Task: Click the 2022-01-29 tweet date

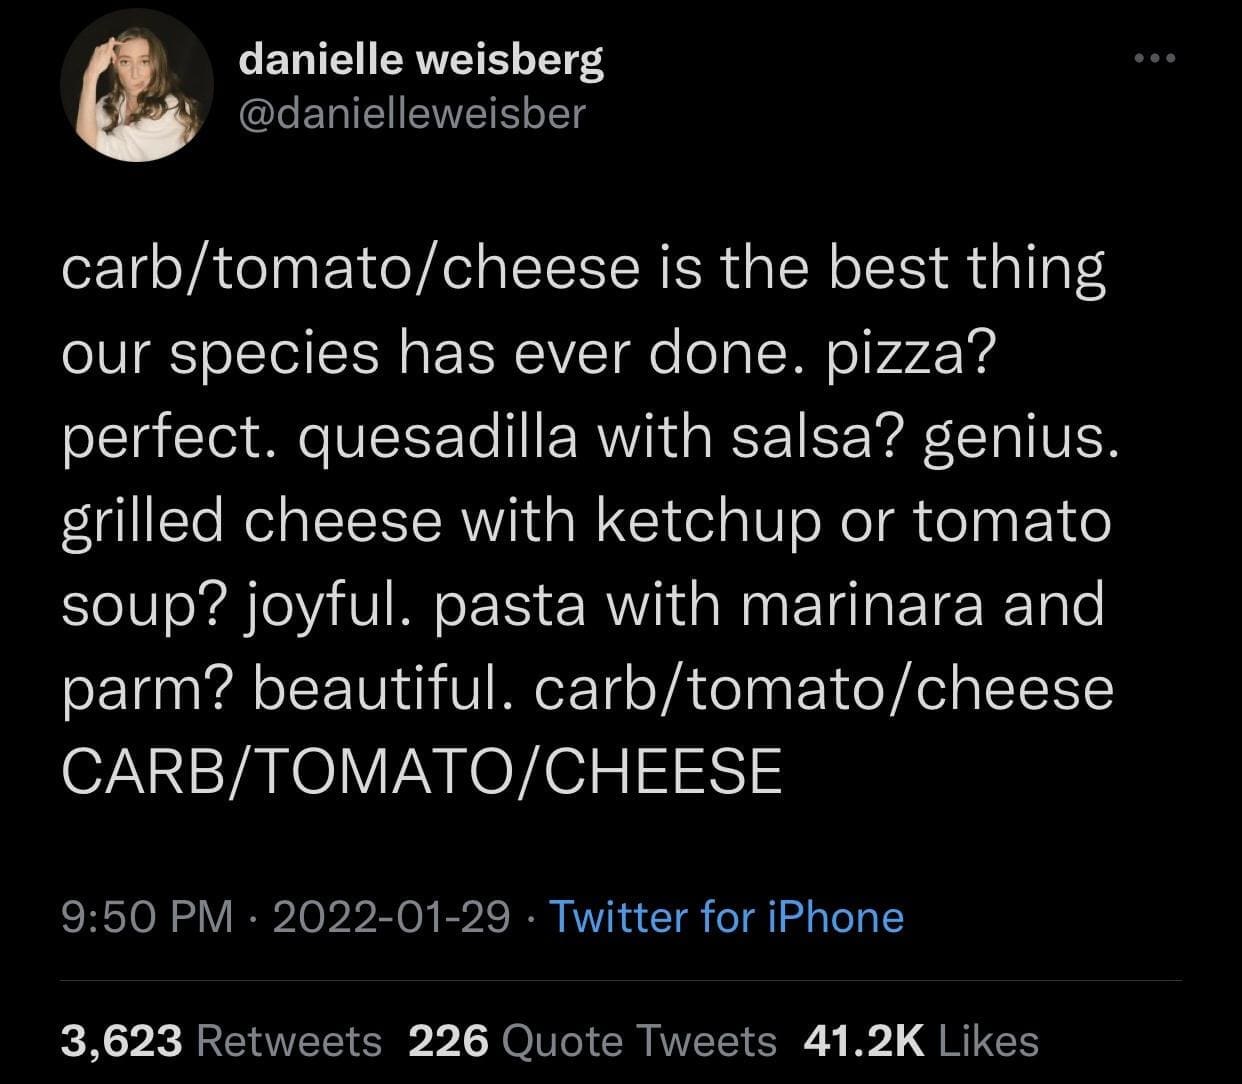Action: tap(390, 916)
